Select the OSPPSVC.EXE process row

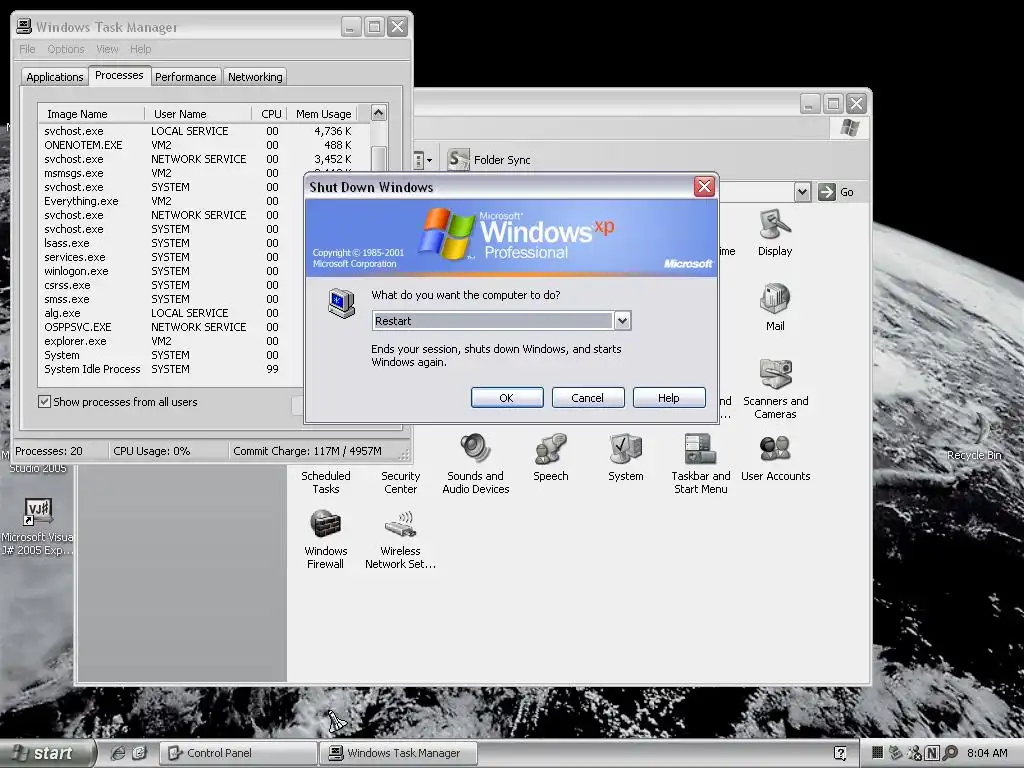173,327
